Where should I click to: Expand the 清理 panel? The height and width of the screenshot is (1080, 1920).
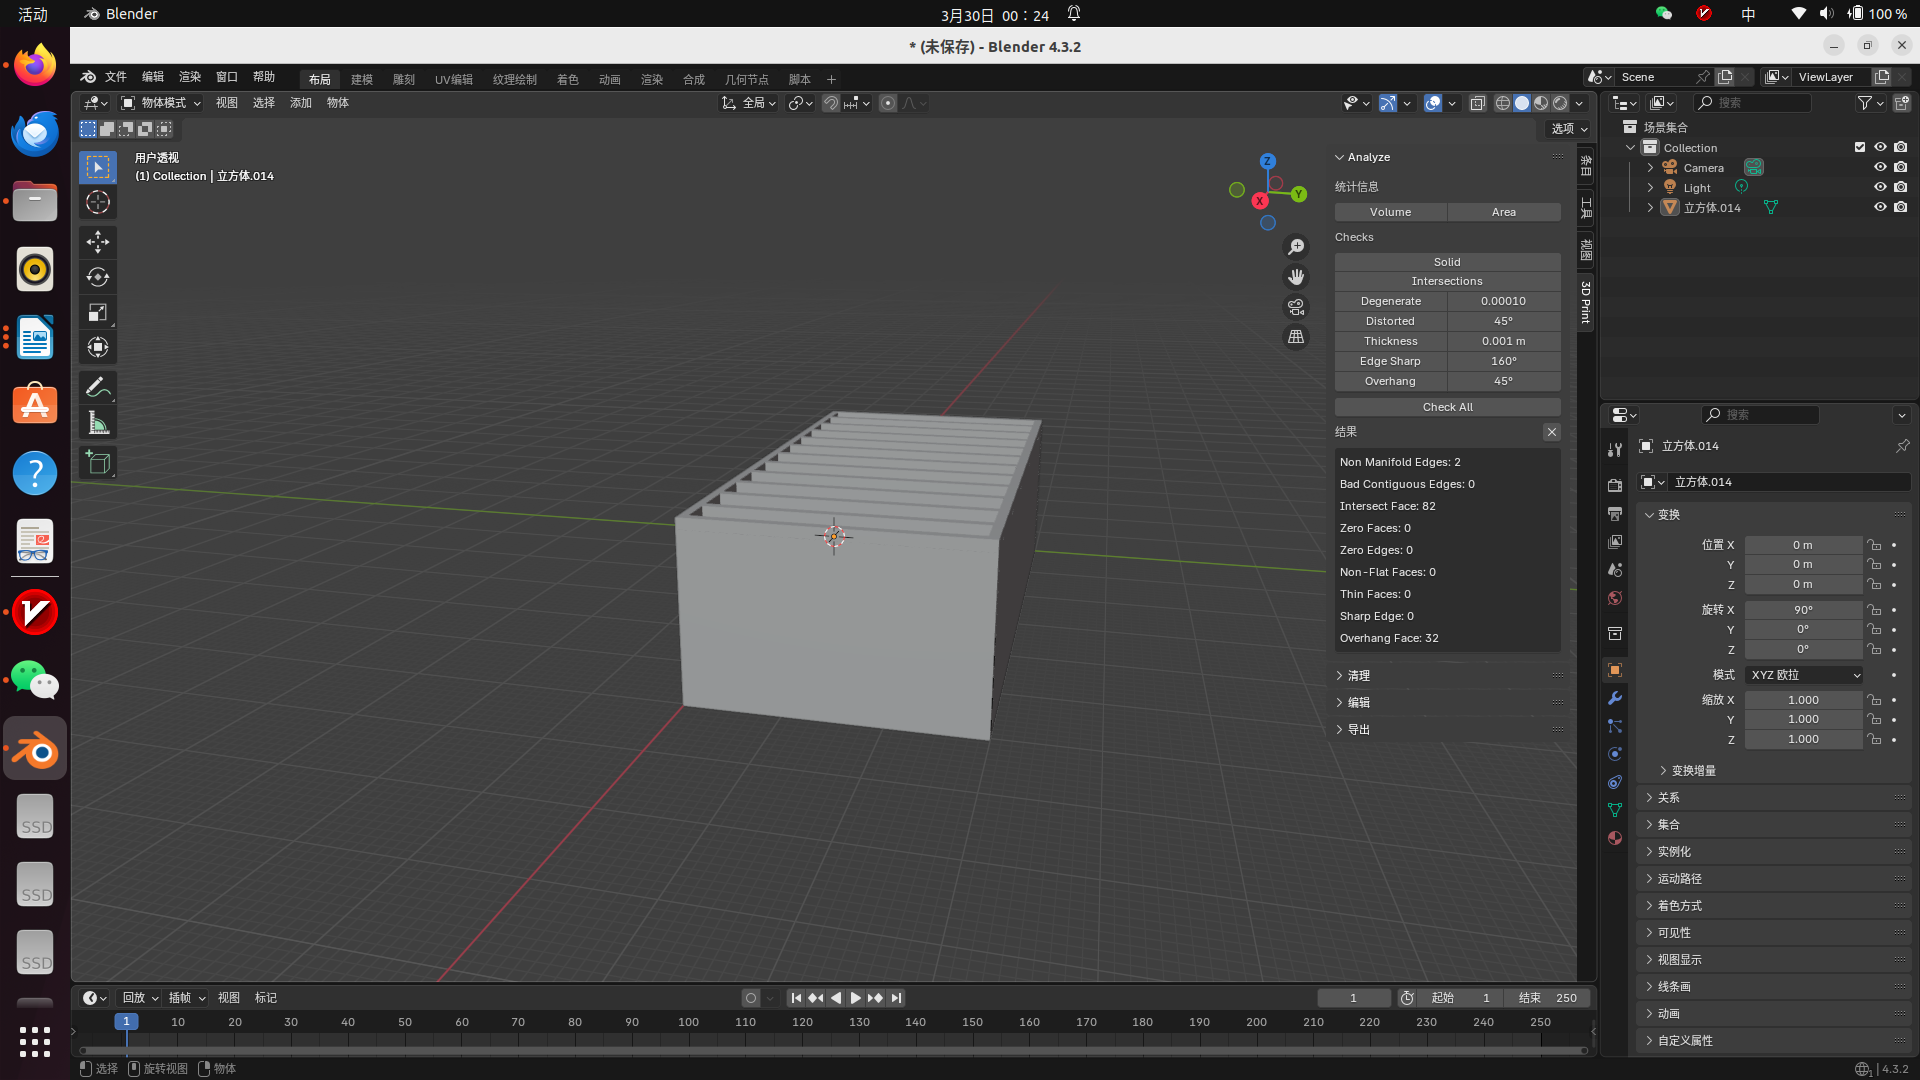click(1358, 676)
